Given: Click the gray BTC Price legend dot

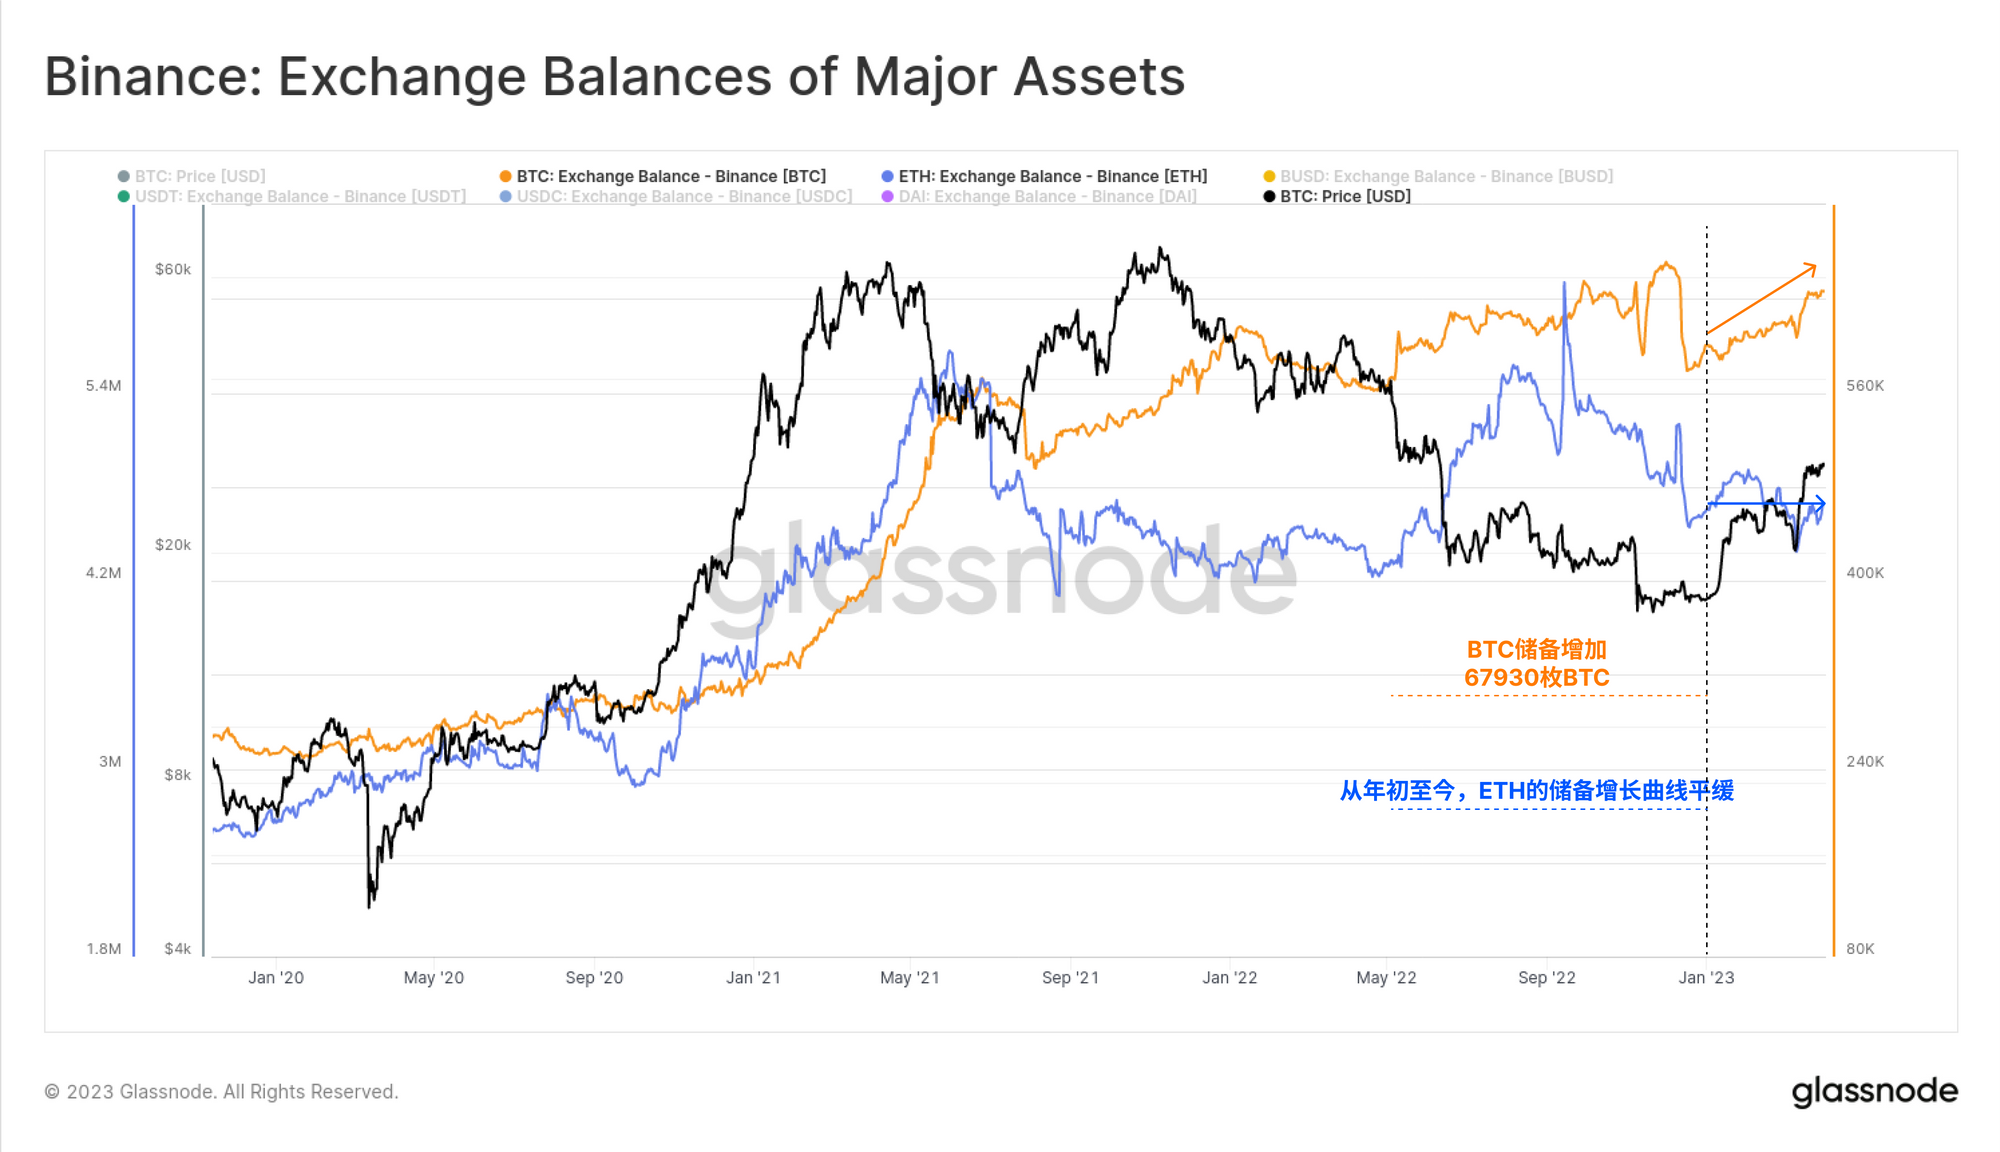Looking at the screenshot, I should click(123, 176).
